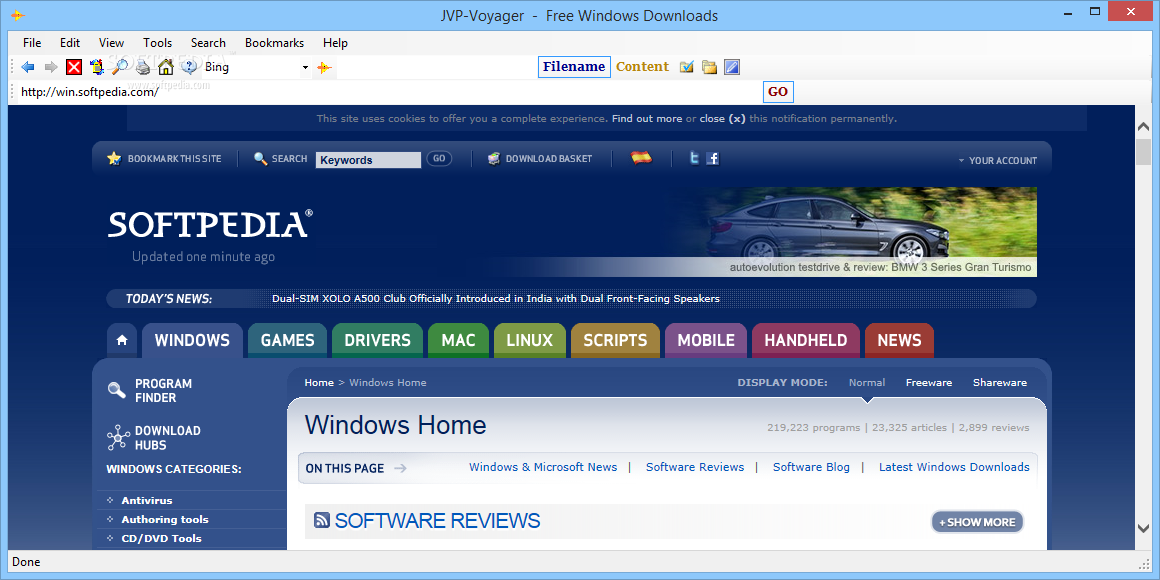
Task: Open the Authoring tools category
Action: coord(165,519)
